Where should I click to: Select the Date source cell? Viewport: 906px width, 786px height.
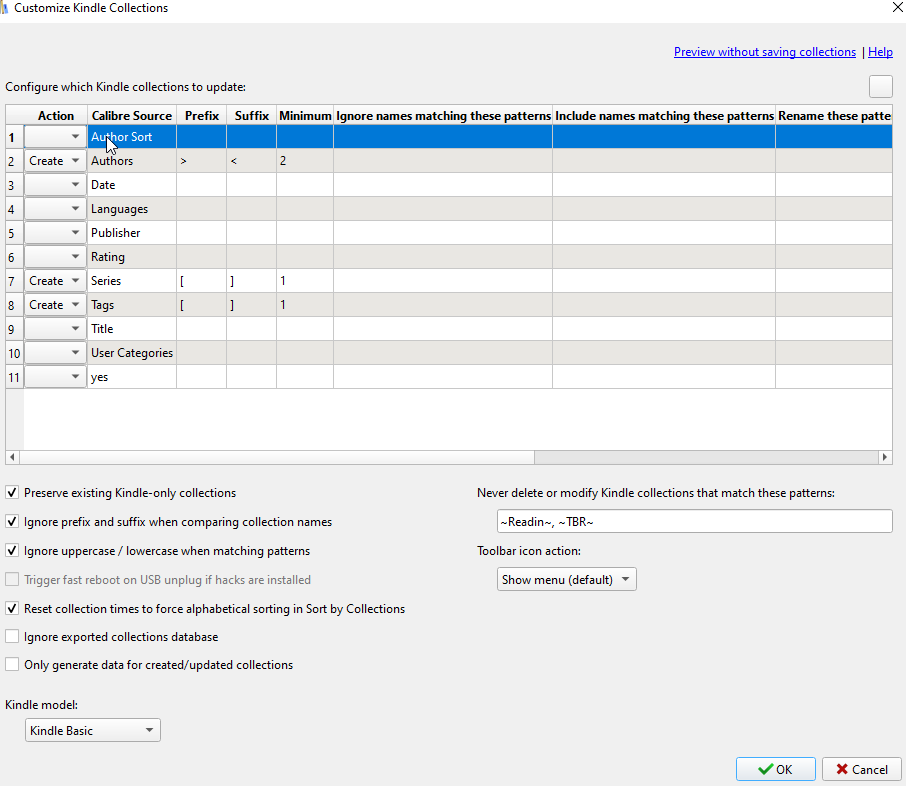[132, 185]
